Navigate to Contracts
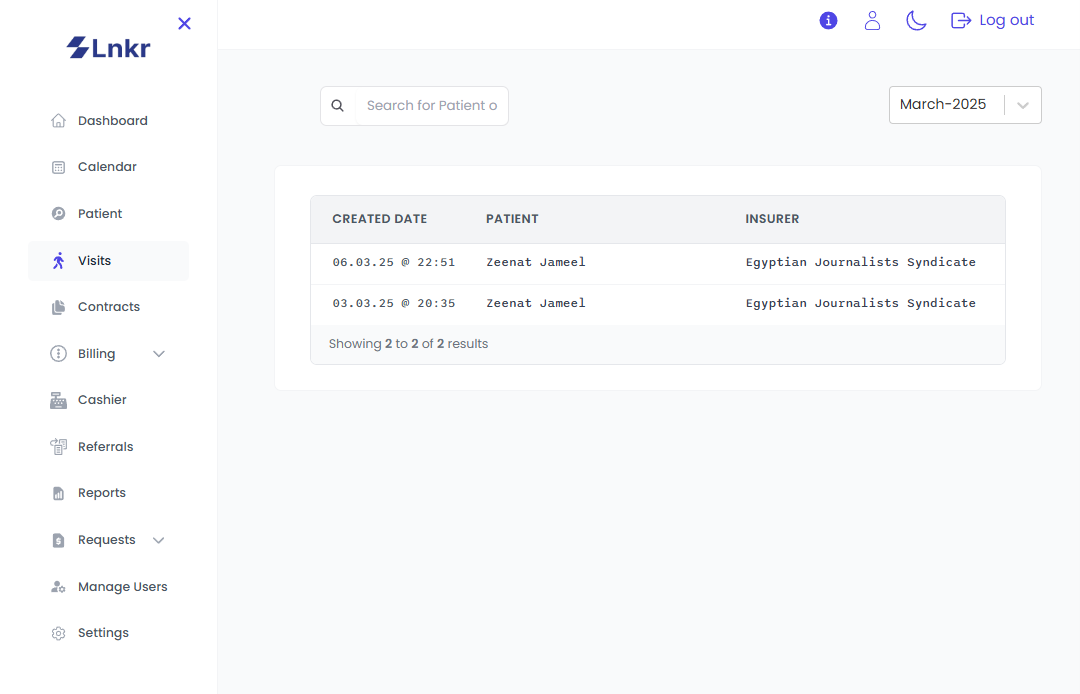This screenshot has height=694, width=1080. coord(108,307)
